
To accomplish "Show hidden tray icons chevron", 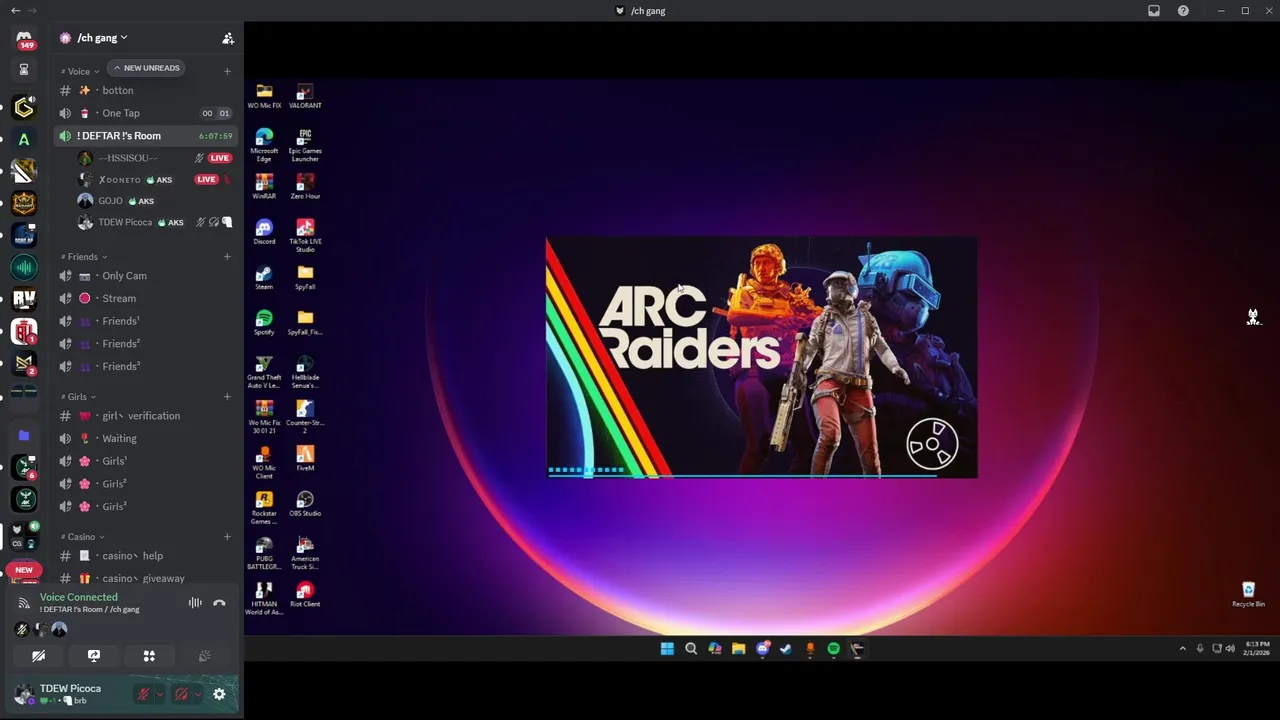I will (1183, 649).
